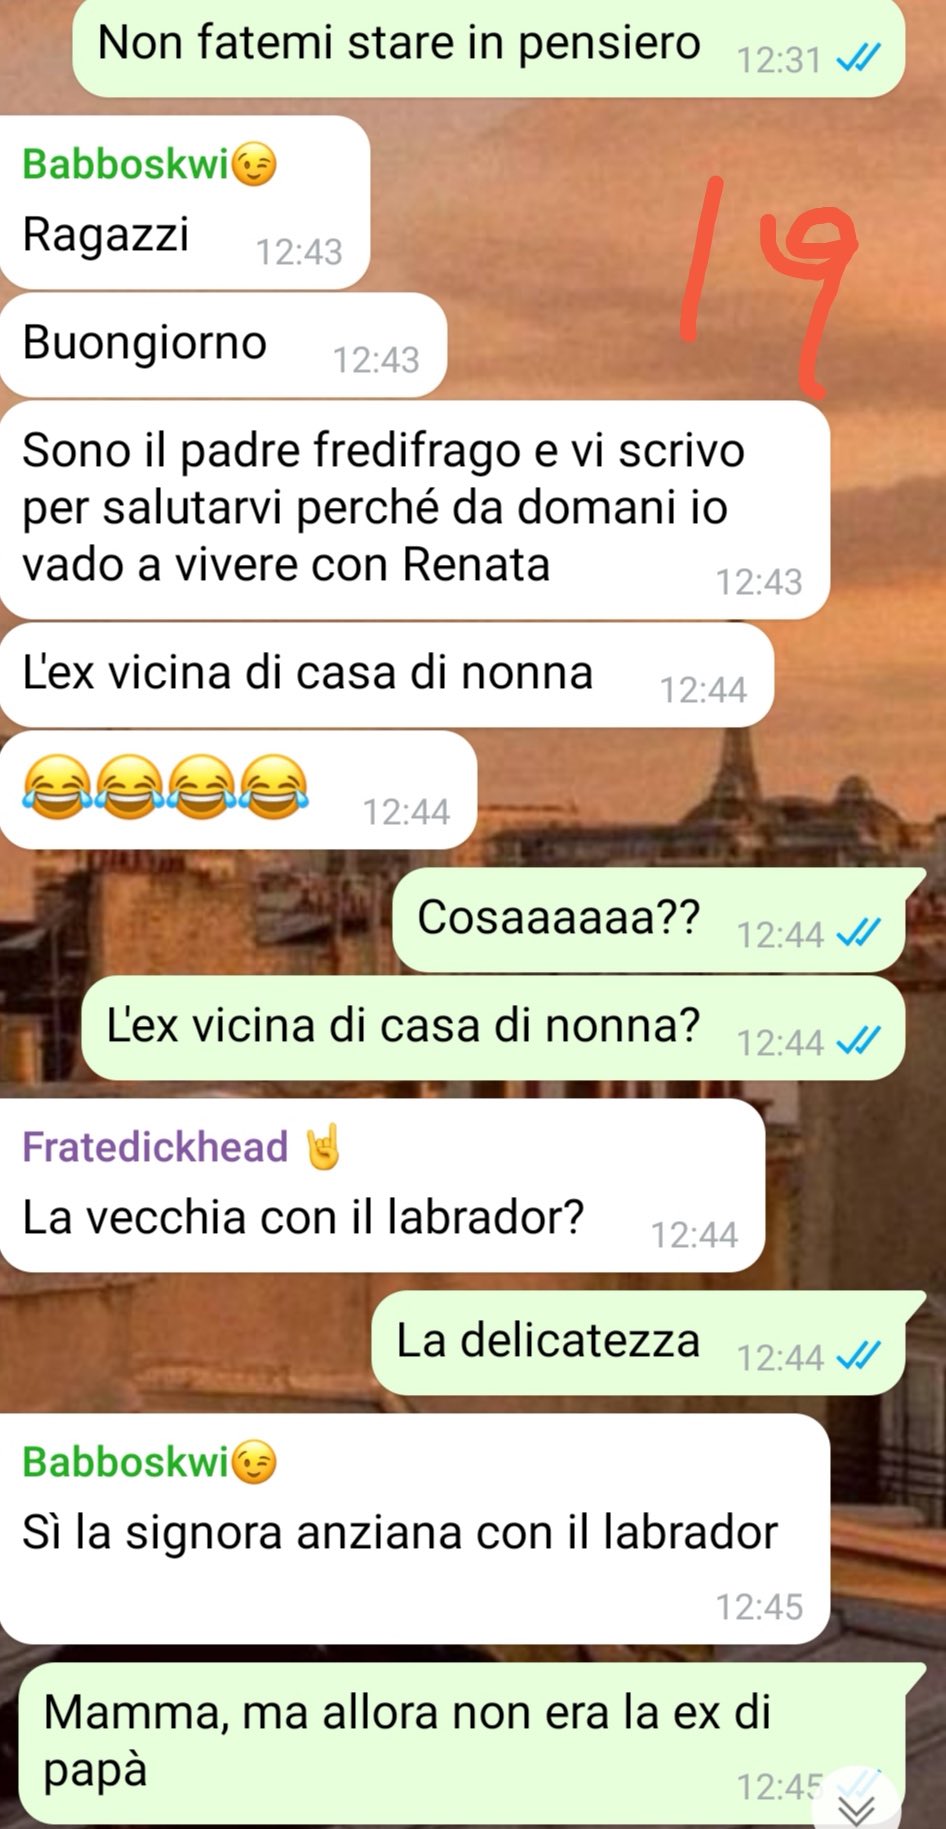Tap the rock hand emoji beside Fratedickhead

click(322, 1148)
